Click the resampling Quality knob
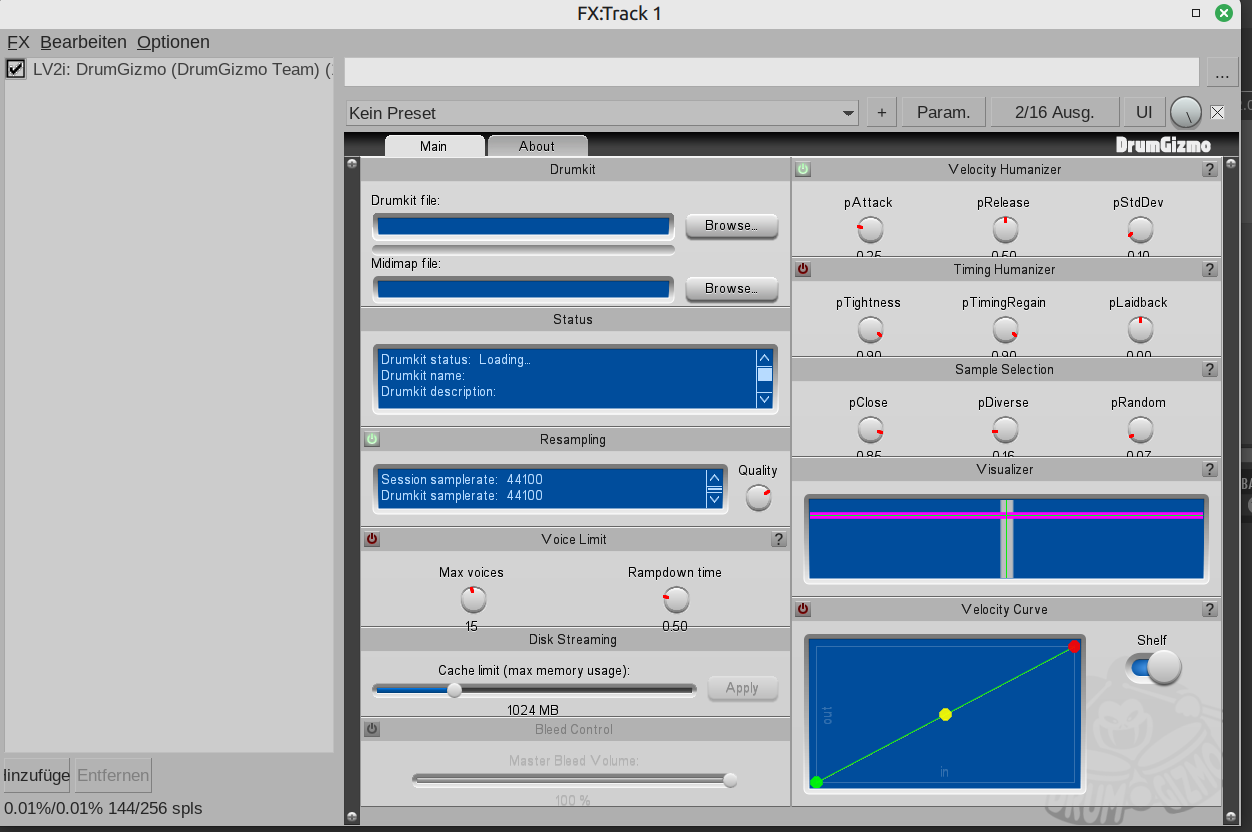Screen dimensions: 1252x832 (x=759, y=497)
